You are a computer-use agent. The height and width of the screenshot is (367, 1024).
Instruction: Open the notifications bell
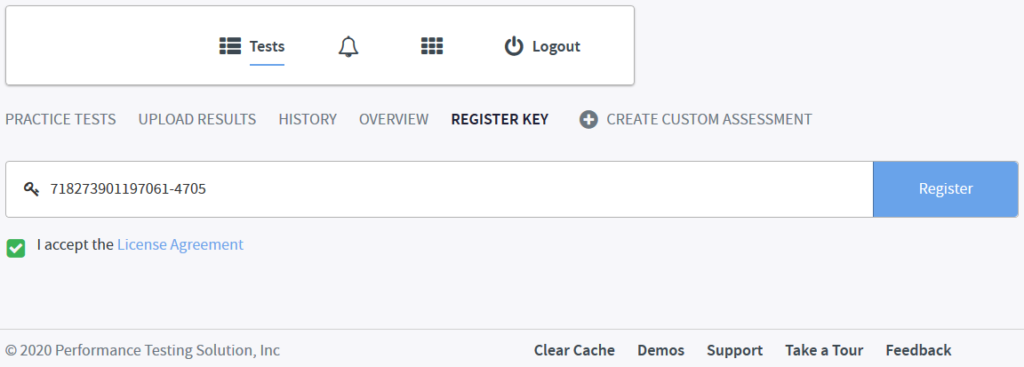[349, 46]
